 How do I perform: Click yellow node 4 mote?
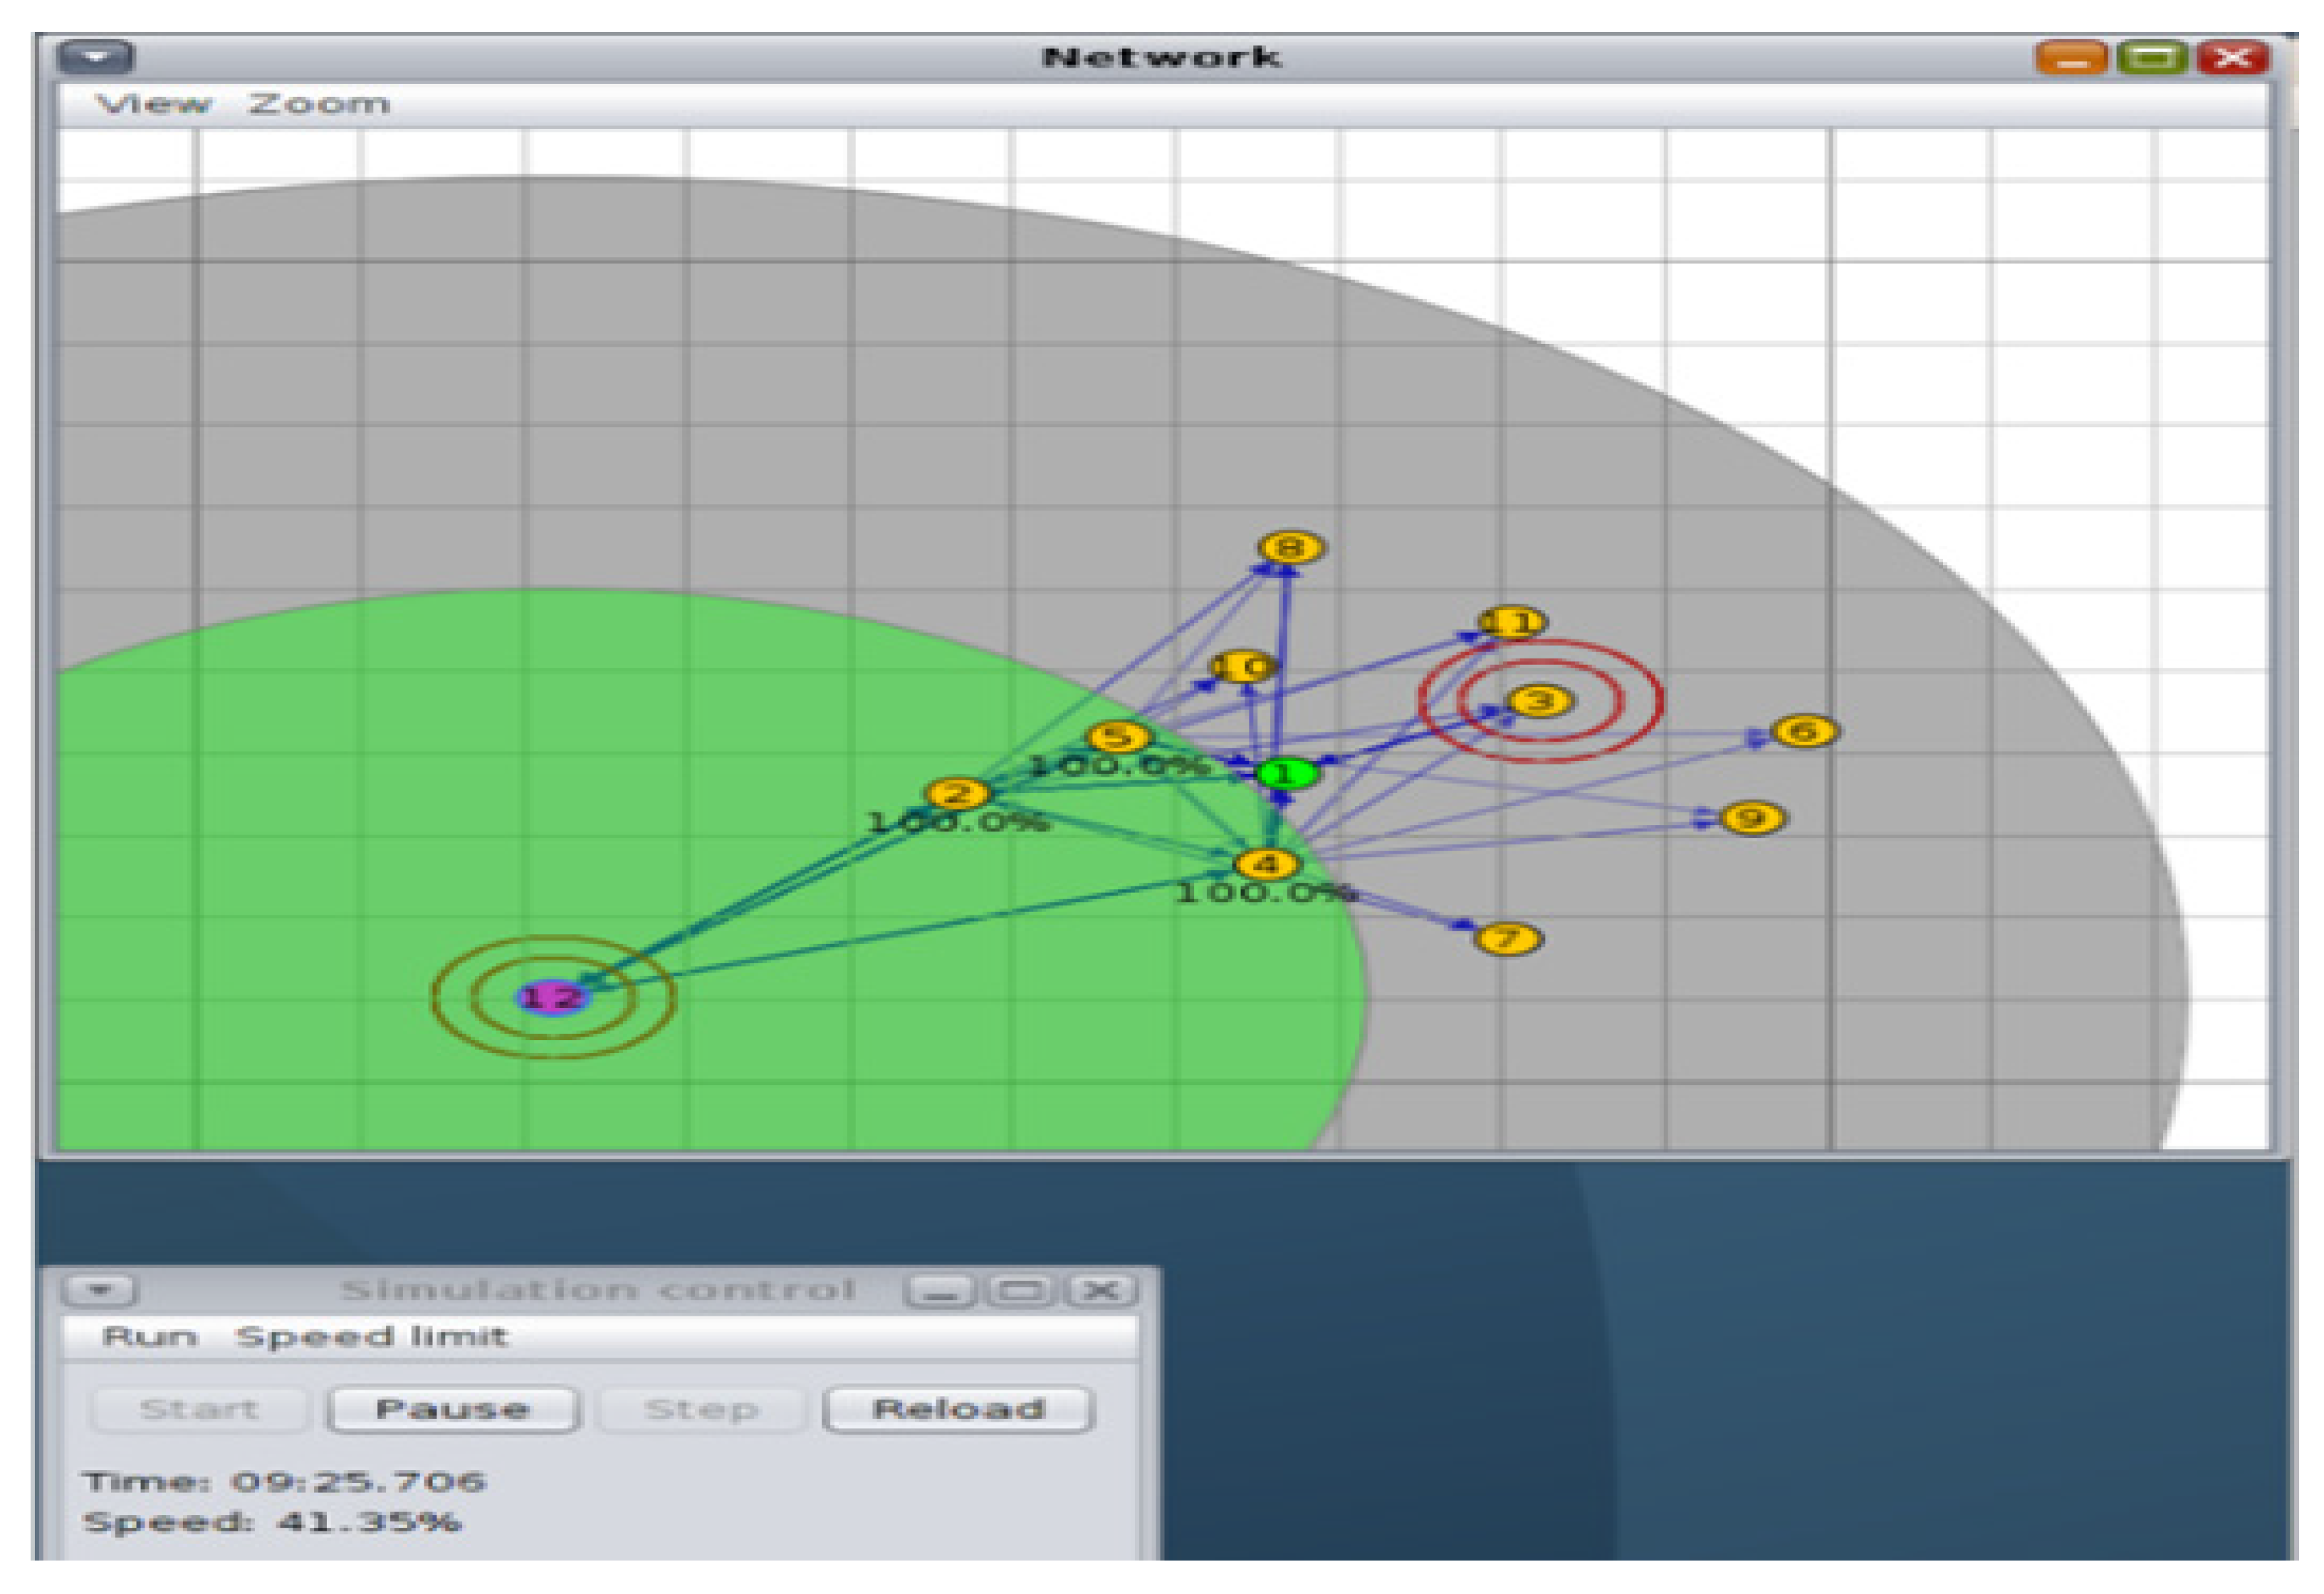[x=1266, y=863]
